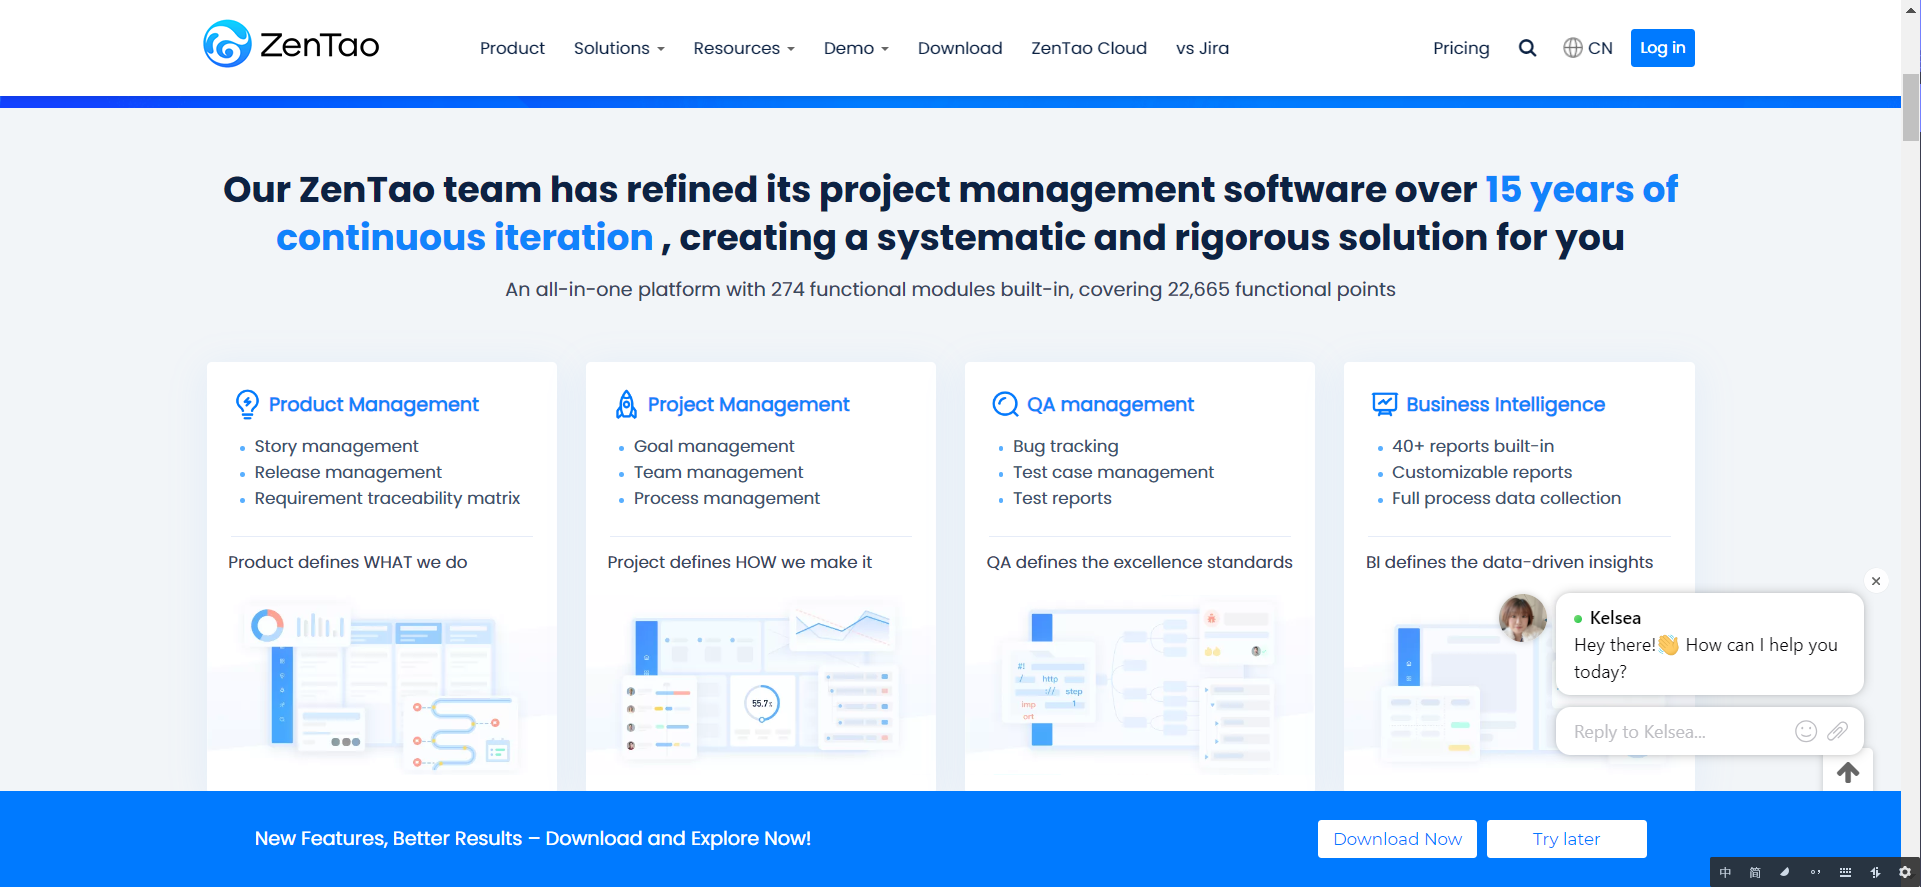Click 'Story management' list item
This screenshot has height=887, width=1921.
point(336,446)
